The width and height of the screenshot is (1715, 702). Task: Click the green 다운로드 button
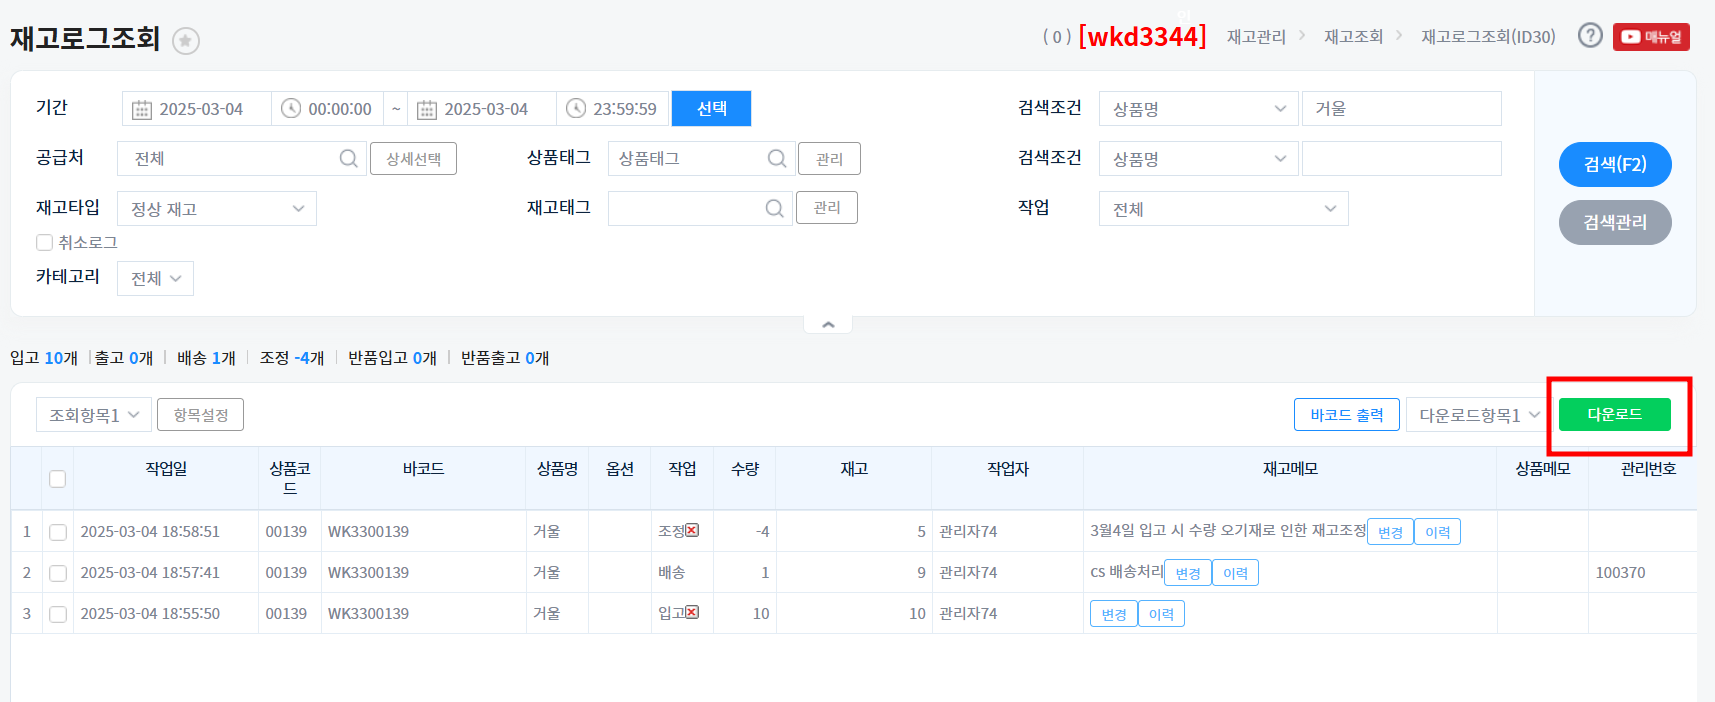[1614, 414]
